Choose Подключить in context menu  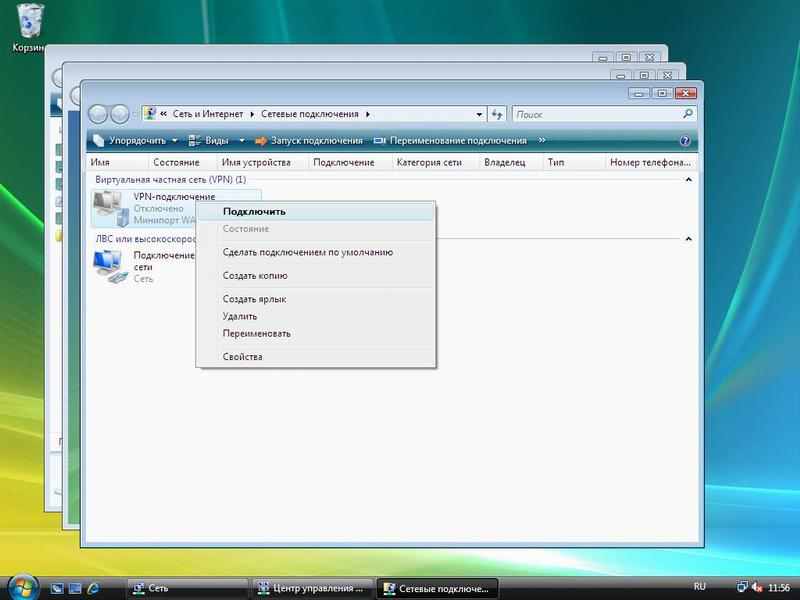pos(316,211)
